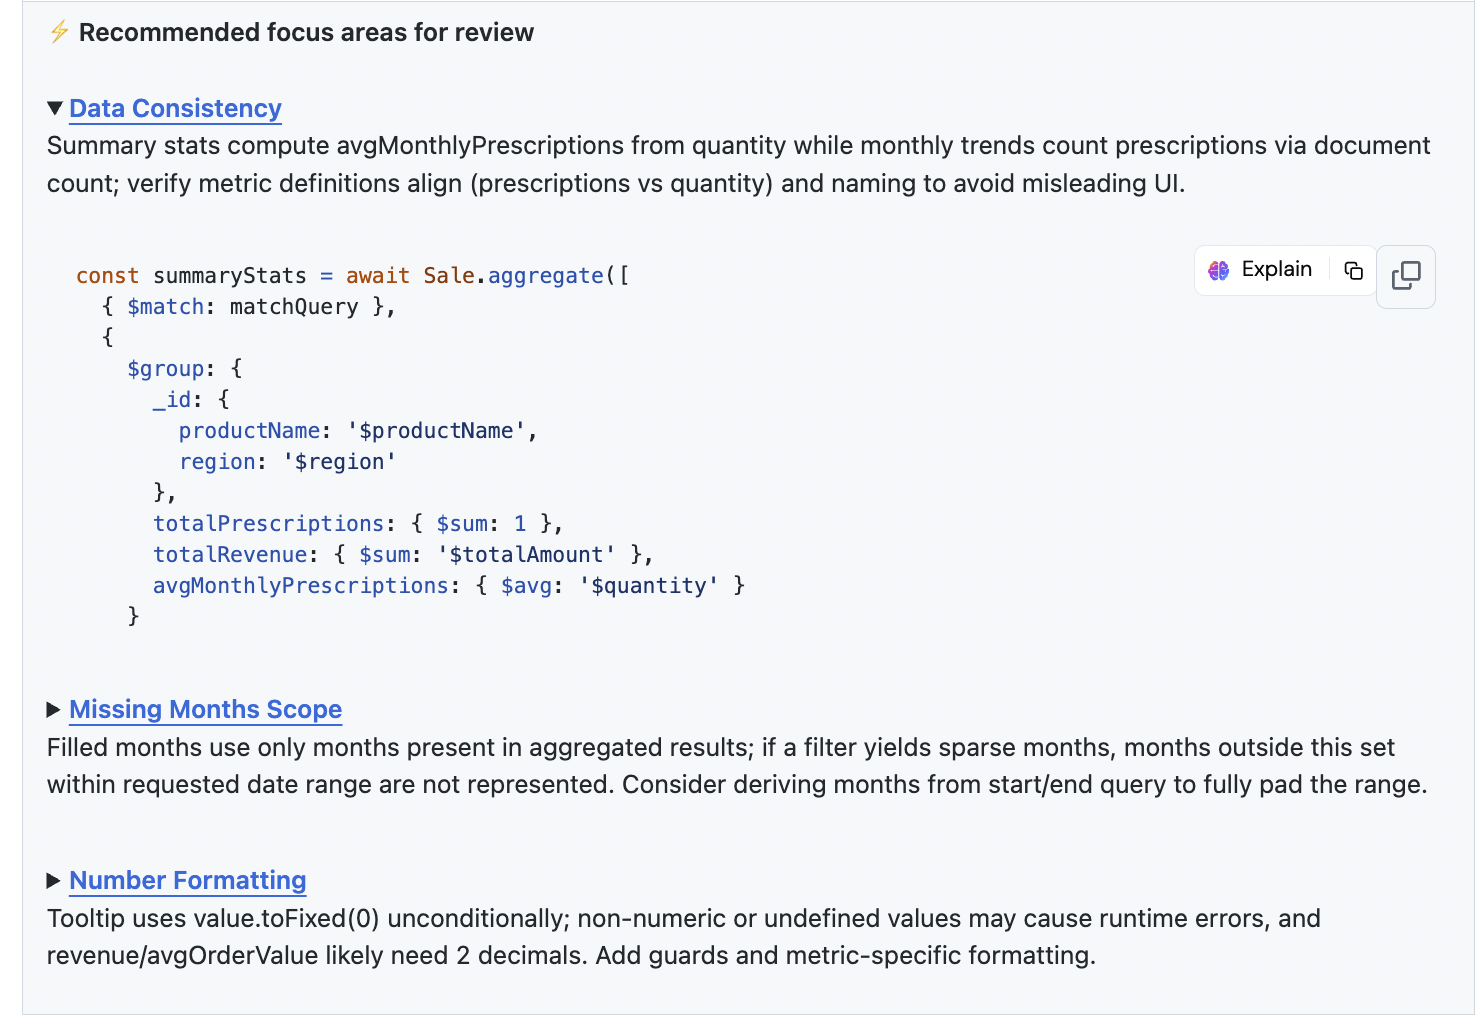
Task: Open the Number Formatting link
Action: point(187,881)
